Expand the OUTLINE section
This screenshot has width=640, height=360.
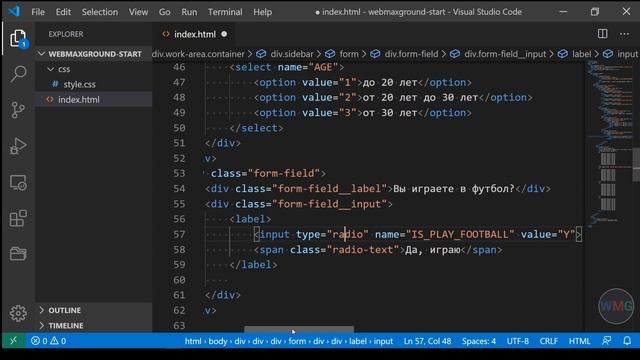tap(93, 310)
